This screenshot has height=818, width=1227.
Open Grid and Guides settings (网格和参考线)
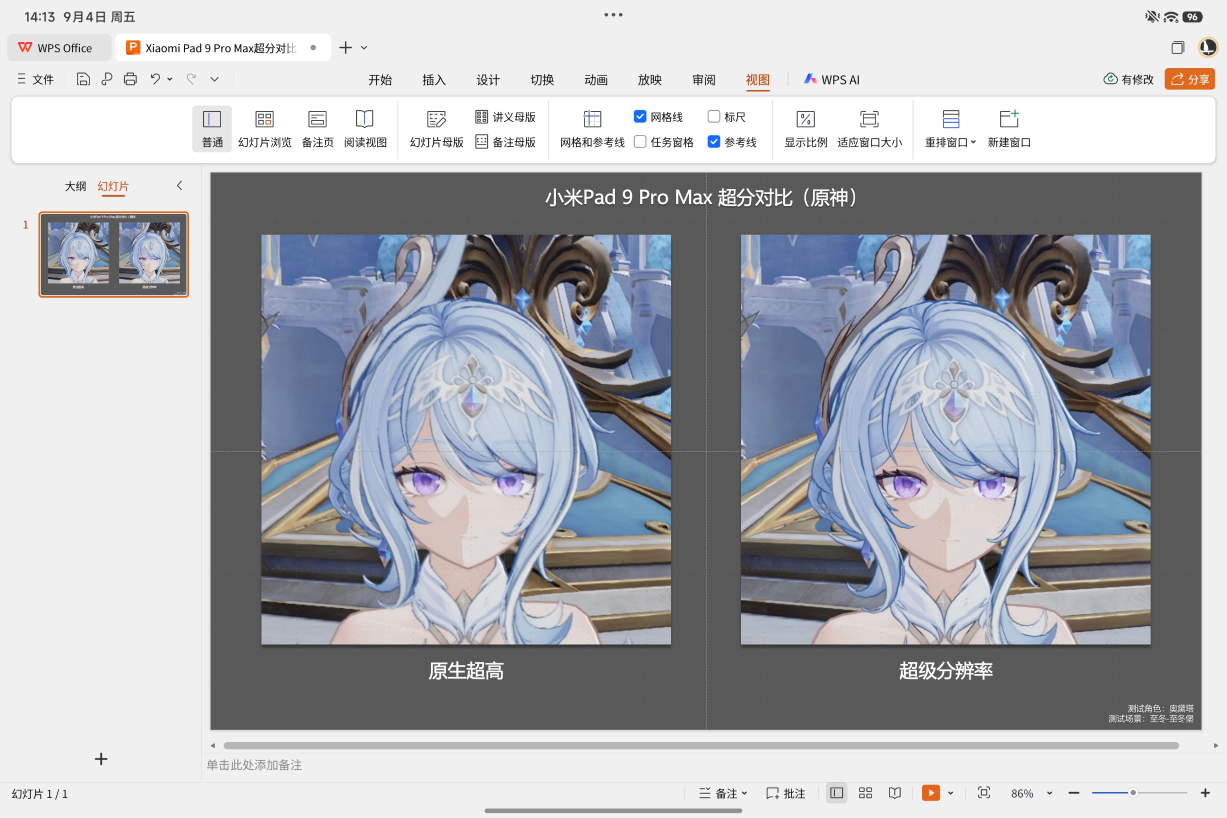(x=592, y=129)
